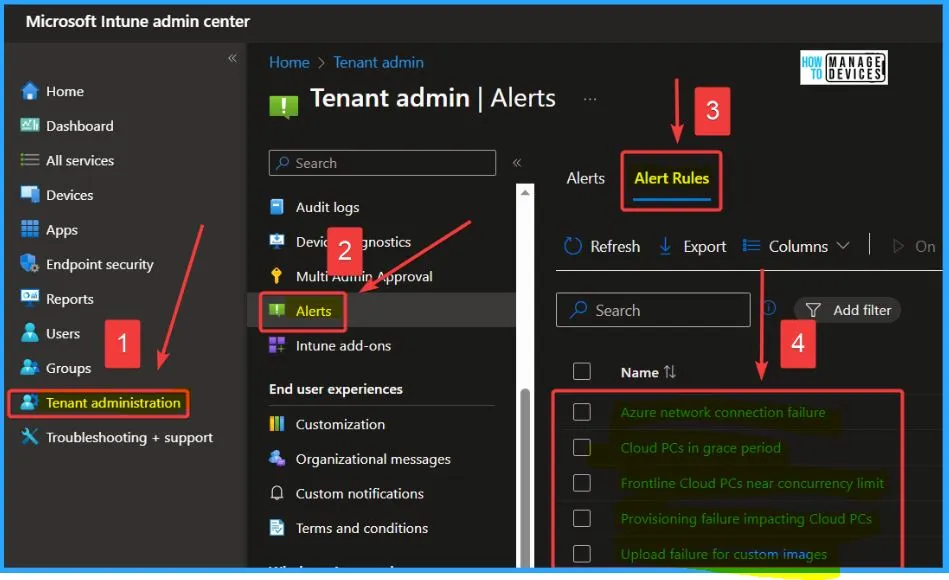Image resolution: width=949 pixels, height=580 pixels.
Task: Switch to the Alerts tab
Action: pos(585,178)
